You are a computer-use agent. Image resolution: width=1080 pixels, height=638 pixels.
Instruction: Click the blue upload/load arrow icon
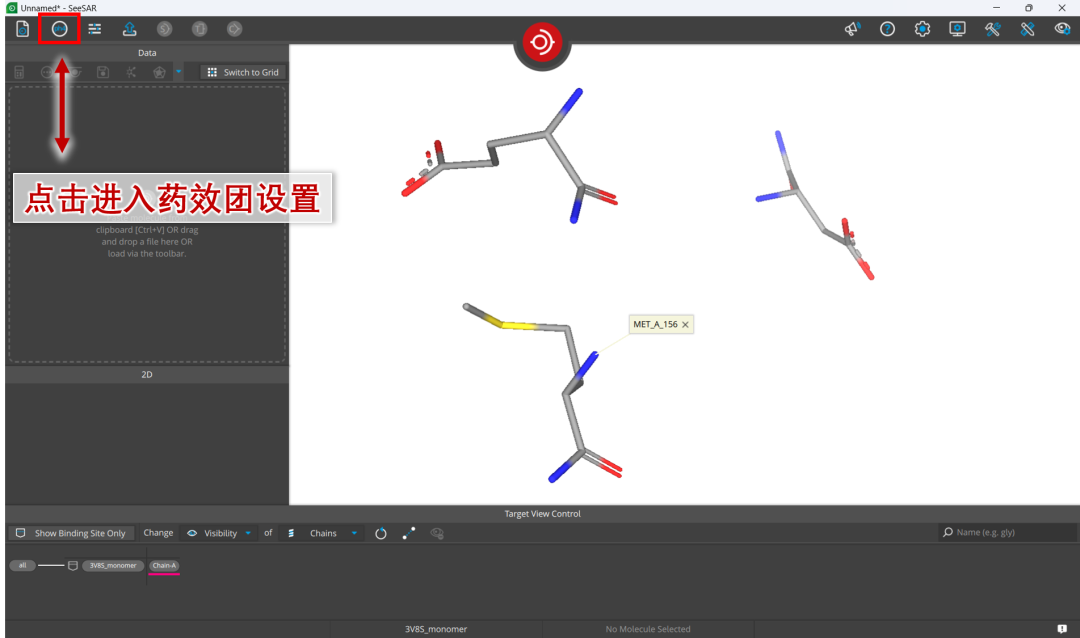(x=129, y=29)
